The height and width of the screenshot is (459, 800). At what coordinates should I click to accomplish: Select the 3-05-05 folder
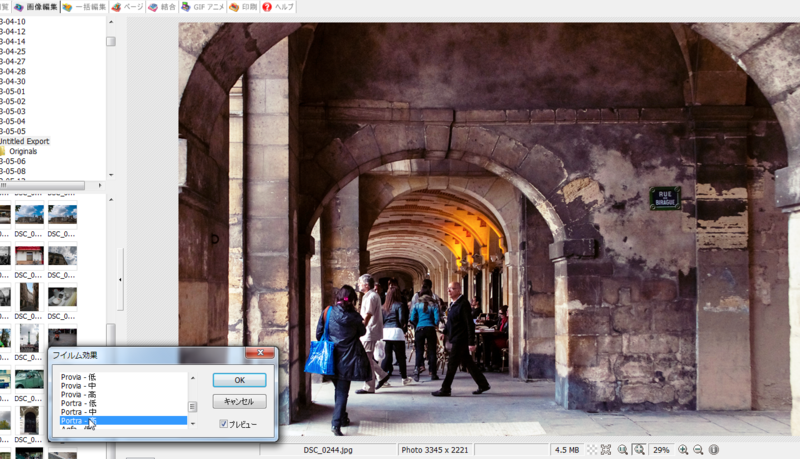click(x=13, y=131)
